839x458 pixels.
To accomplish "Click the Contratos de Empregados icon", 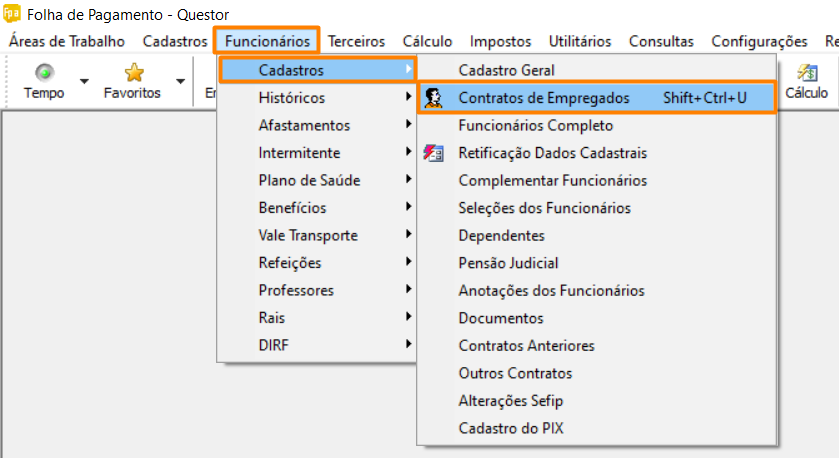I will click(x=434, y=98).
